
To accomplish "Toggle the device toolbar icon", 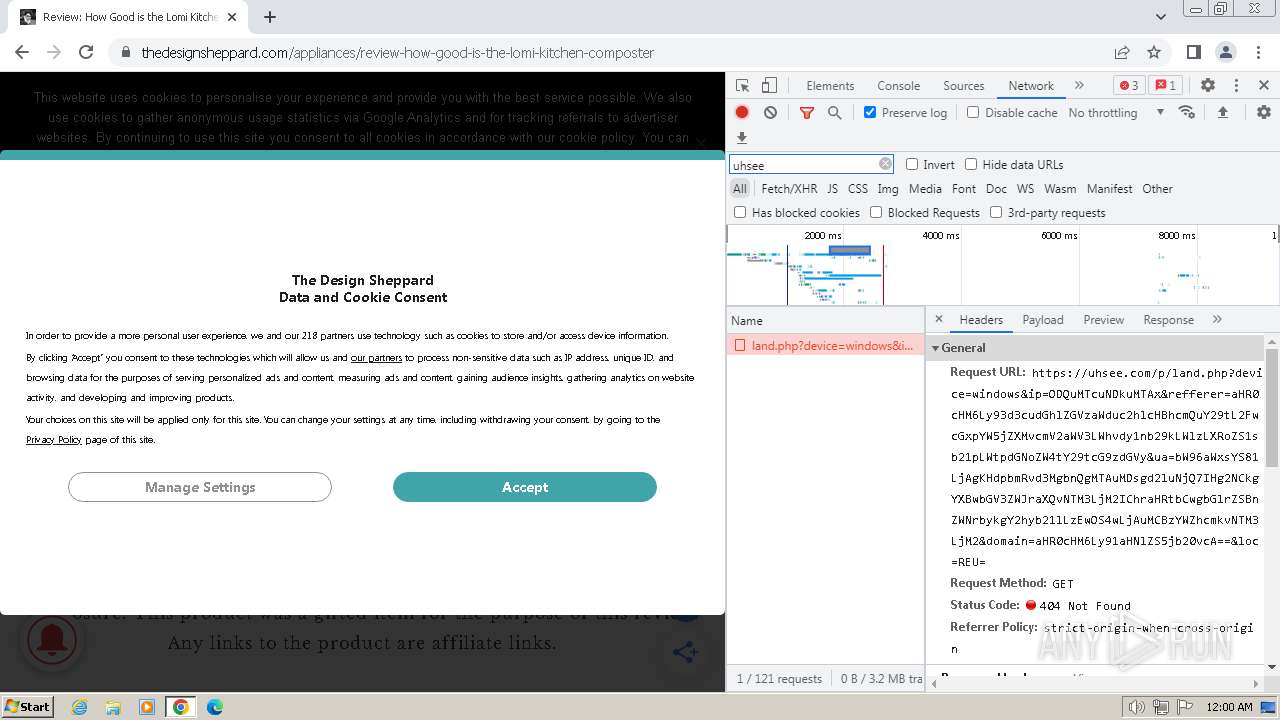I will [x=769, y=86].
